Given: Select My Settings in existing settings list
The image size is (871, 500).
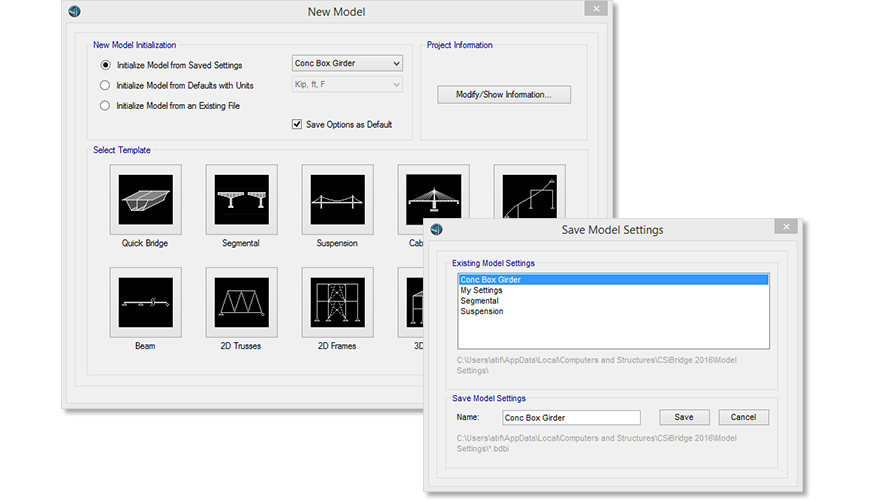Looking at the screenshot, I should [x=481, y=291].
